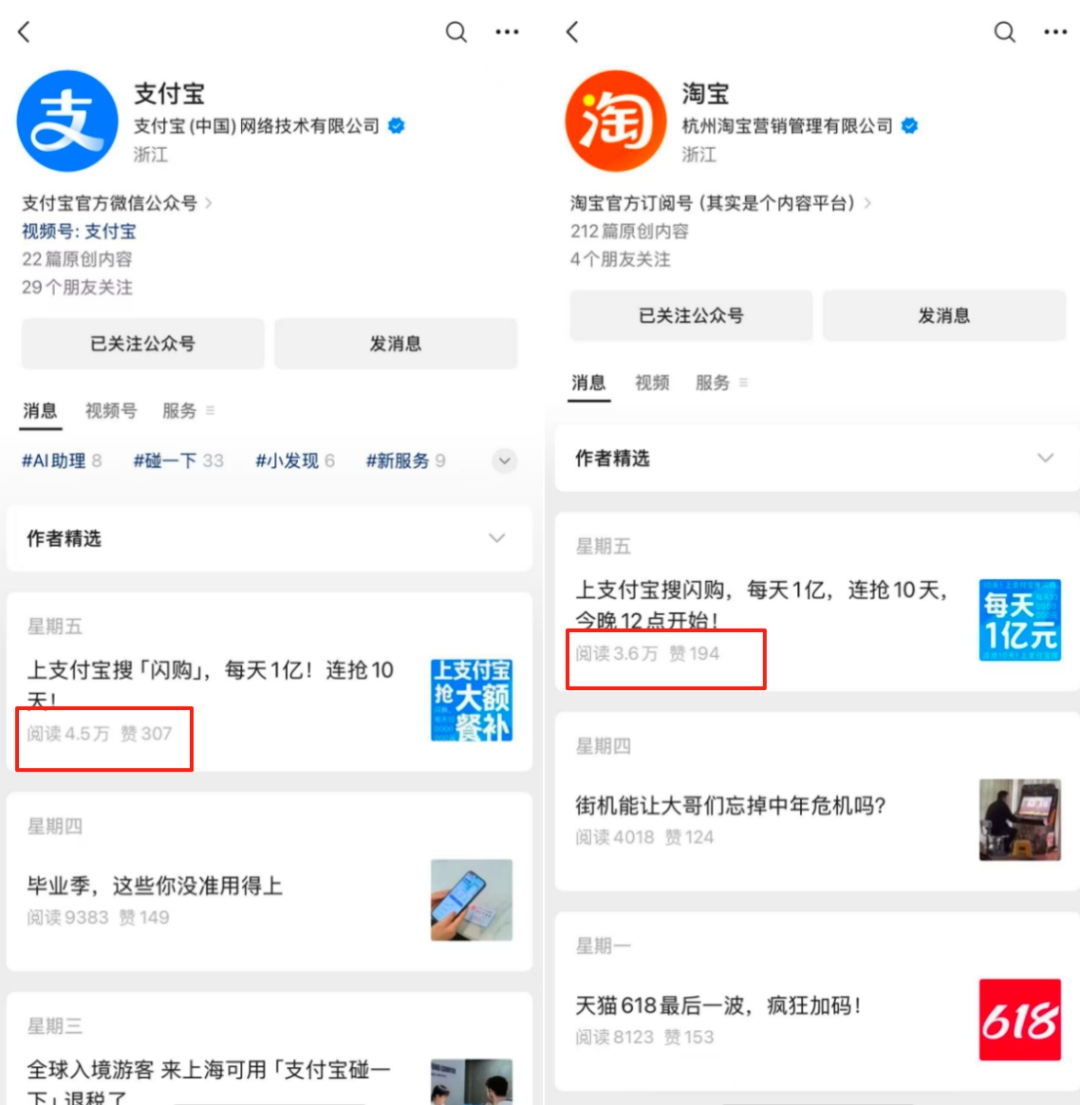The image size is (1080, 1105).
Task: Tap verified badge beside 杭州淘宝营销管理有限公司
Action: click(910, 126)
